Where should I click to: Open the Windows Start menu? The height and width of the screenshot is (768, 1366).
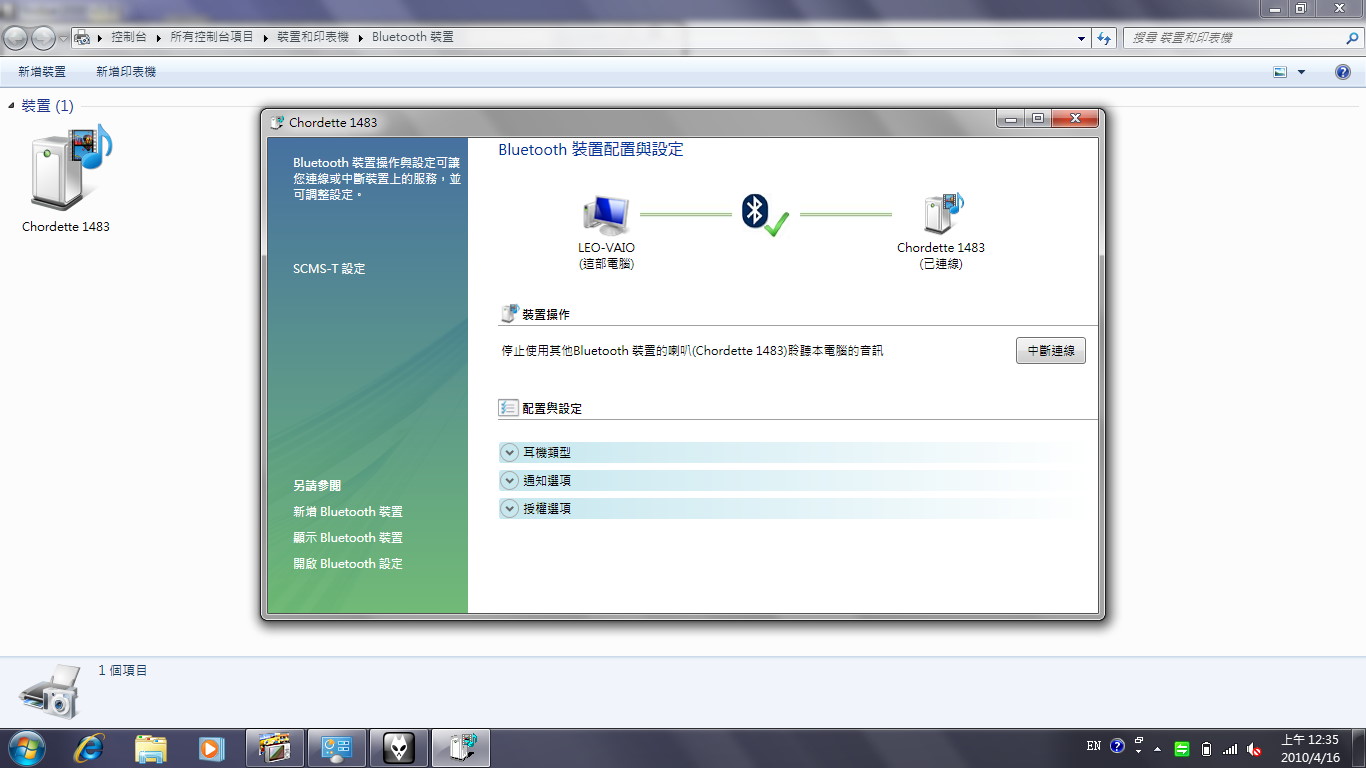click(26, 748)
